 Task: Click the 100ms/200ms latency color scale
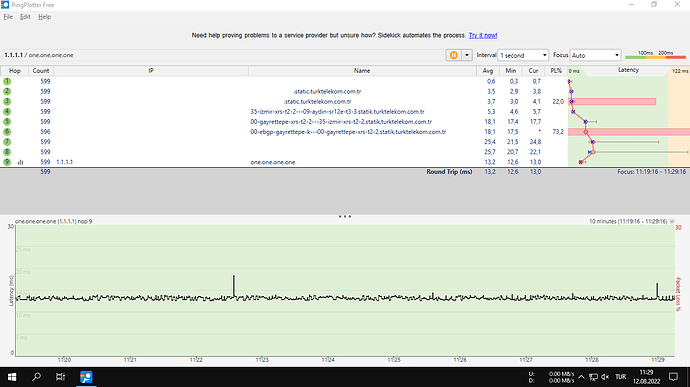pos(655,55)
